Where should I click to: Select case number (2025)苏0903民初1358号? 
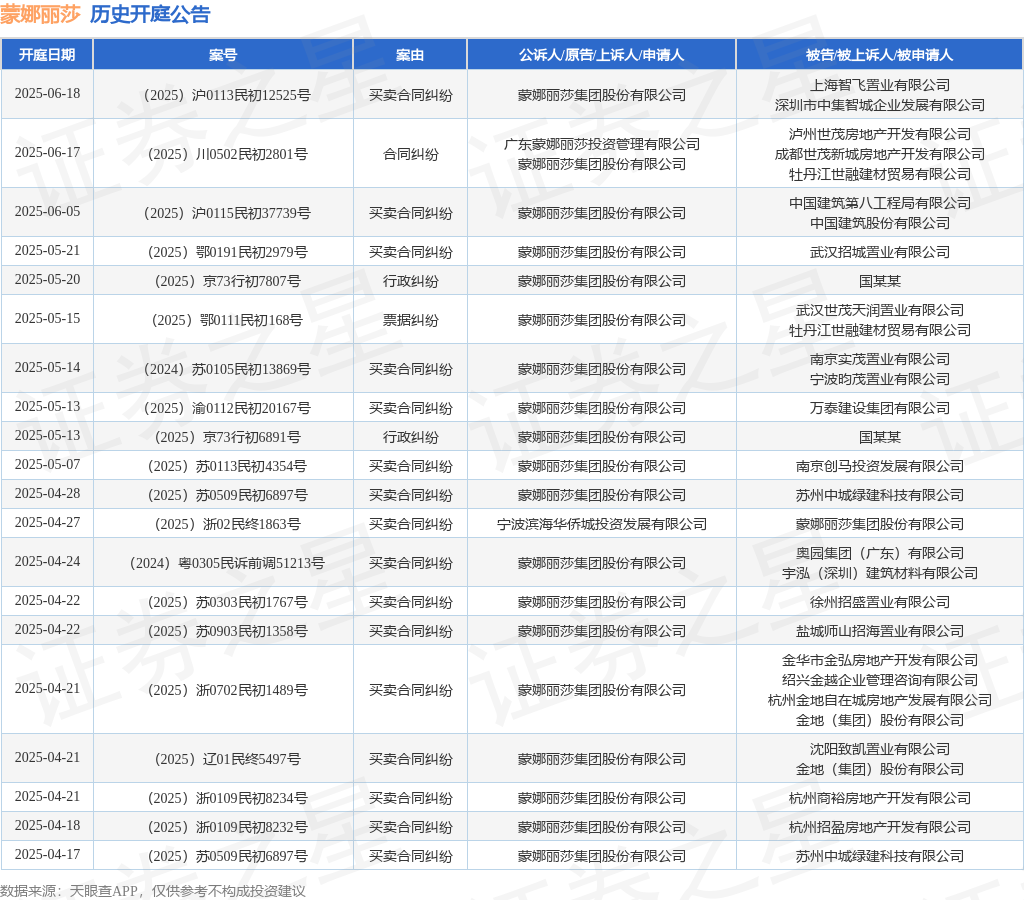[x=227, y=631]
